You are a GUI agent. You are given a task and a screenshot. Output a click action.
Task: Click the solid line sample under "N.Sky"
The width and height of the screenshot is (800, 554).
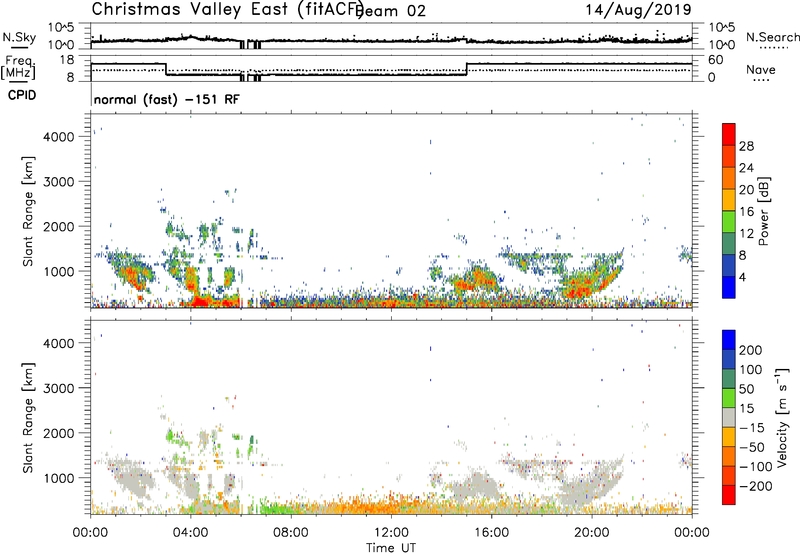coord(19,48)
